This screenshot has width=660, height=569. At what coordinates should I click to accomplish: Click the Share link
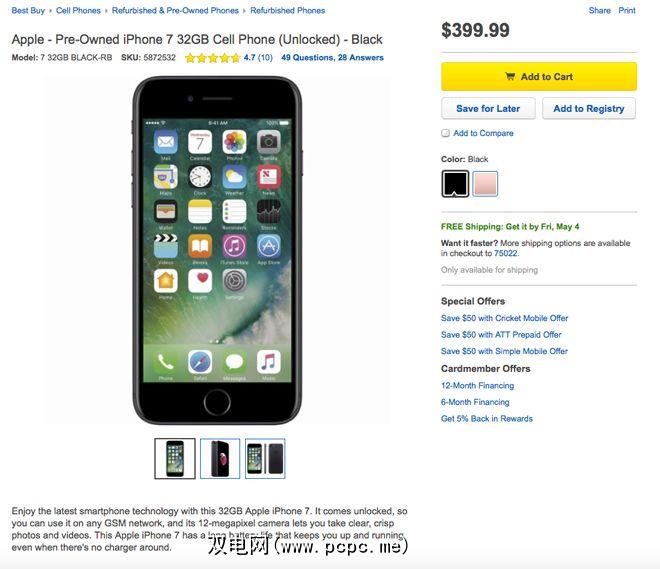(x=599, y=11)
